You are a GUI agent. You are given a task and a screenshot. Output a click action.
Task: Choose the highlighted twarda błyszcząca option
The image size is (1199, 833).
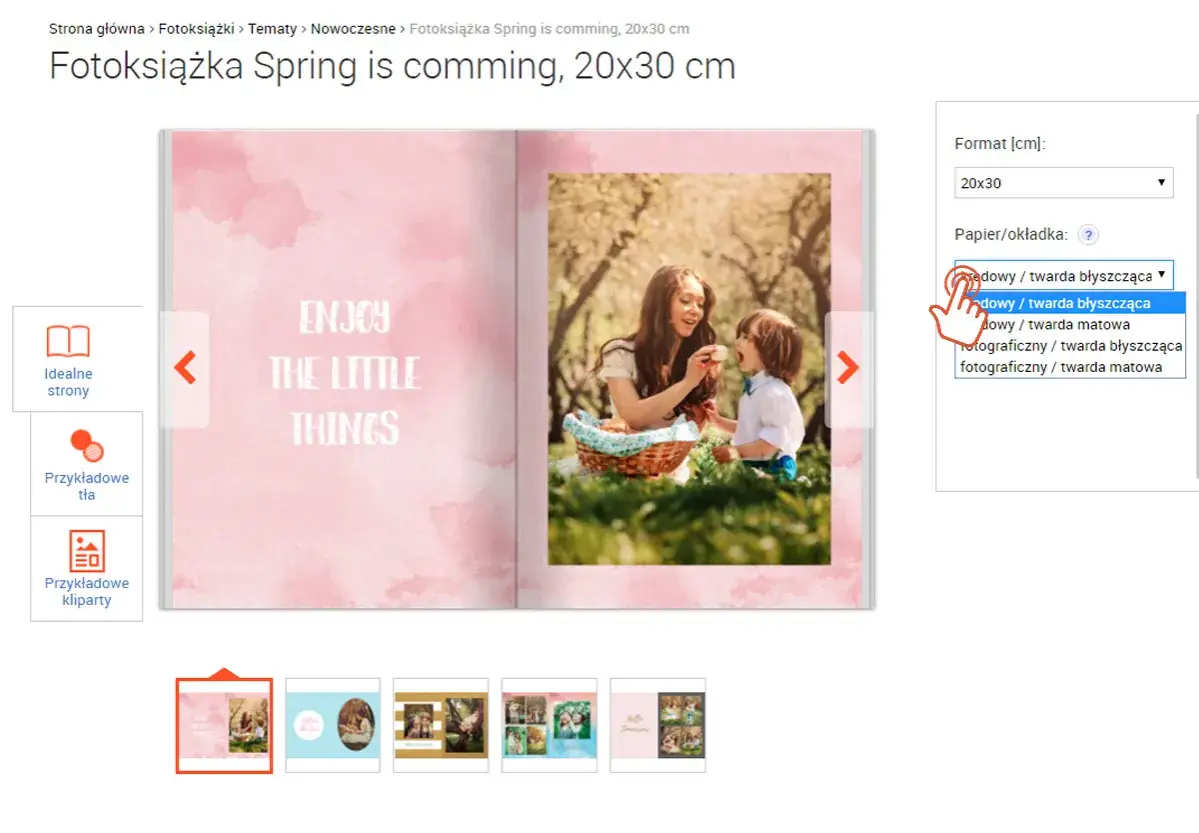click(1070, 303)
